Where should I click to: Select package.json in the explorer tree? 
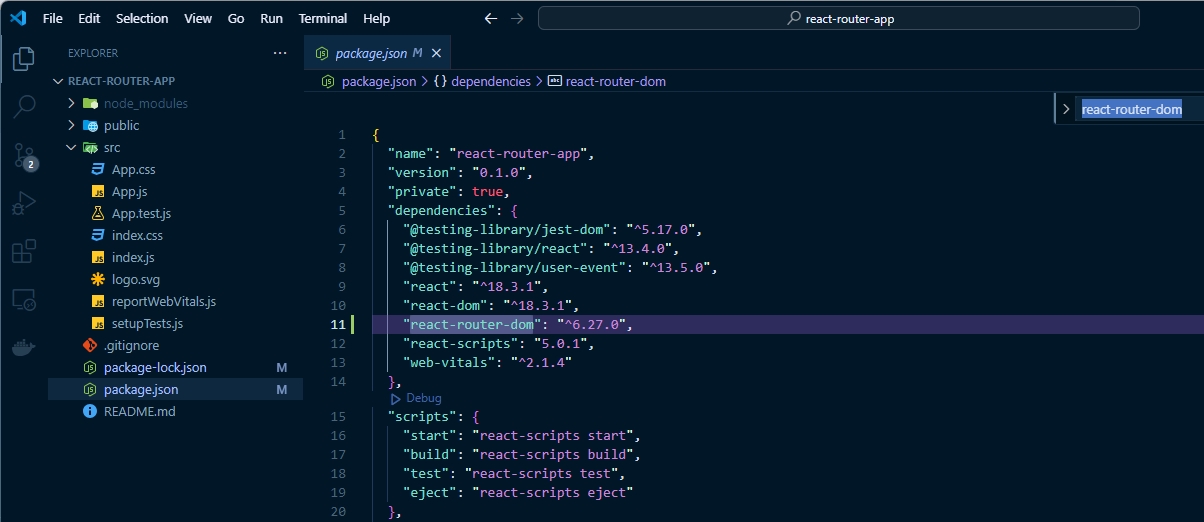pyautogui.click(x=175, y=389)
